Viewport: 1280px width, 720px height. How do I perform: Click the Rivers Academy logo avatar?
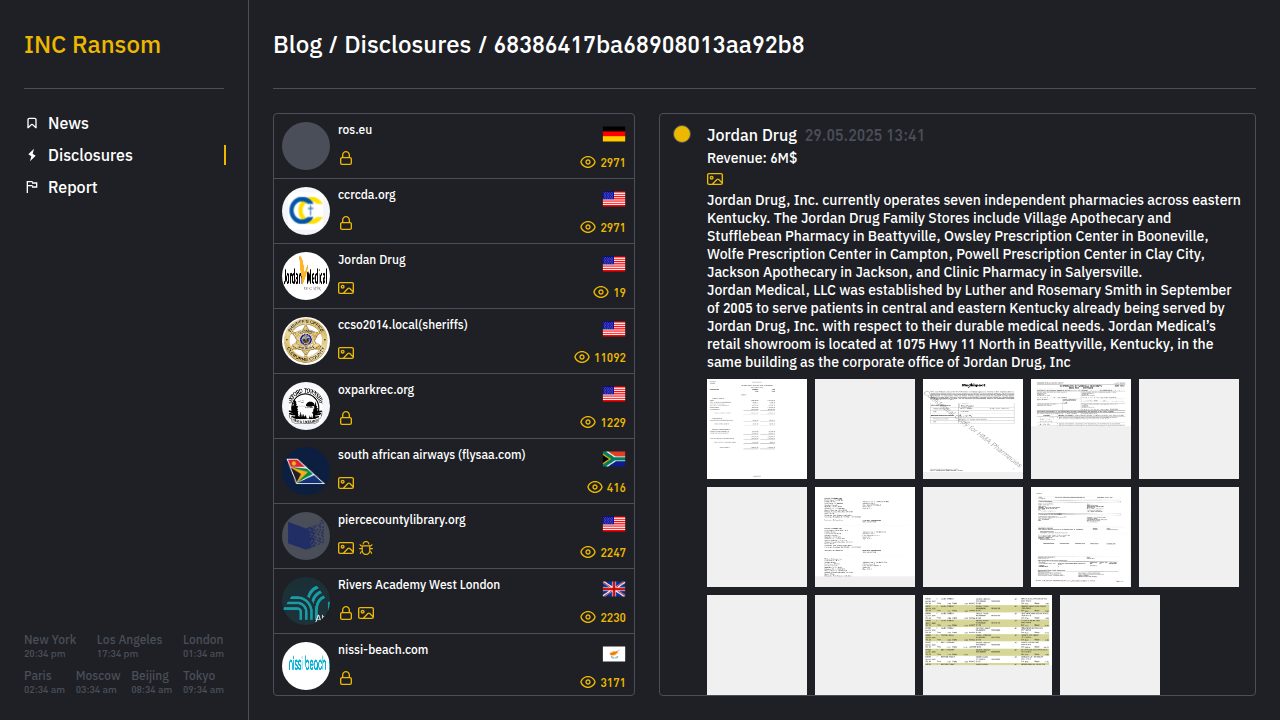click(x=306, y=601)
